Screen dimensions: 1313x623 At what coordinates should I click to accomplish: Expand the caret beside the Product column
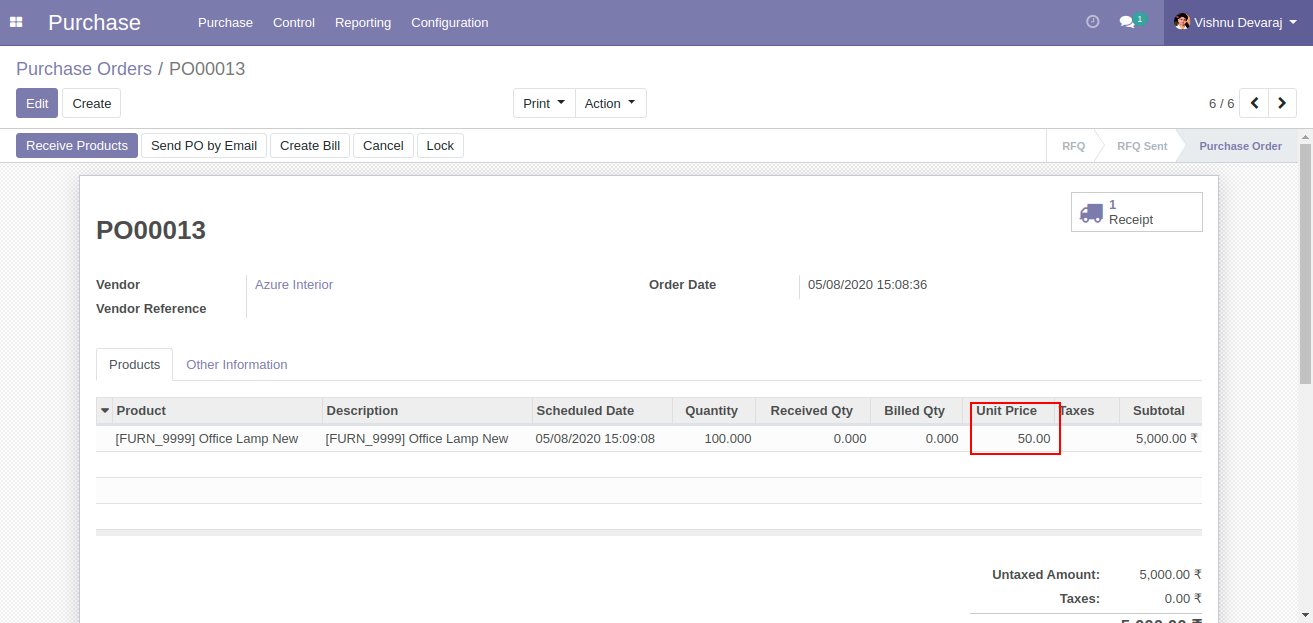104,410
